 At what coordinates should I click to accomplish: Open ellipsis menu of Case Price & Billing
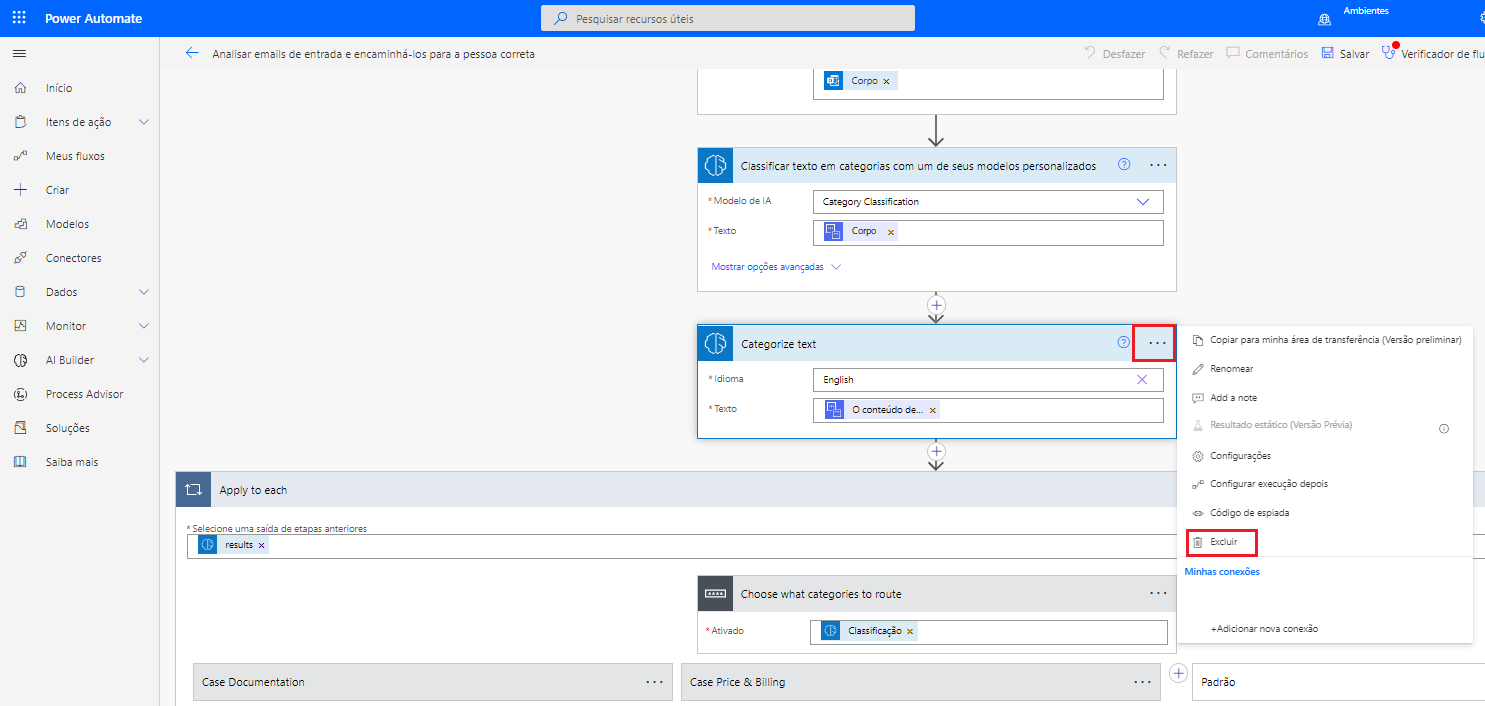click(1142, 682)
